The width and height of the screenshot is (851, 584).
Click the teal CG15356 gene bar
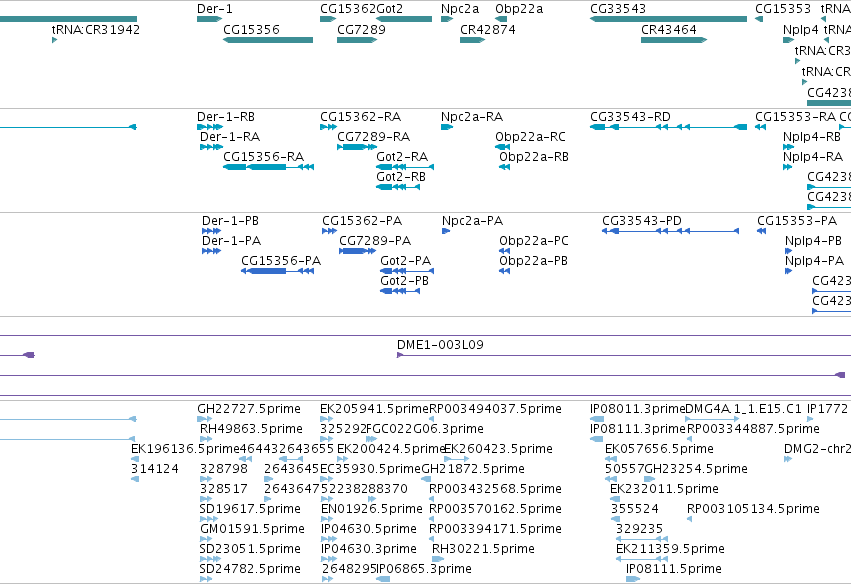[268, 40]
